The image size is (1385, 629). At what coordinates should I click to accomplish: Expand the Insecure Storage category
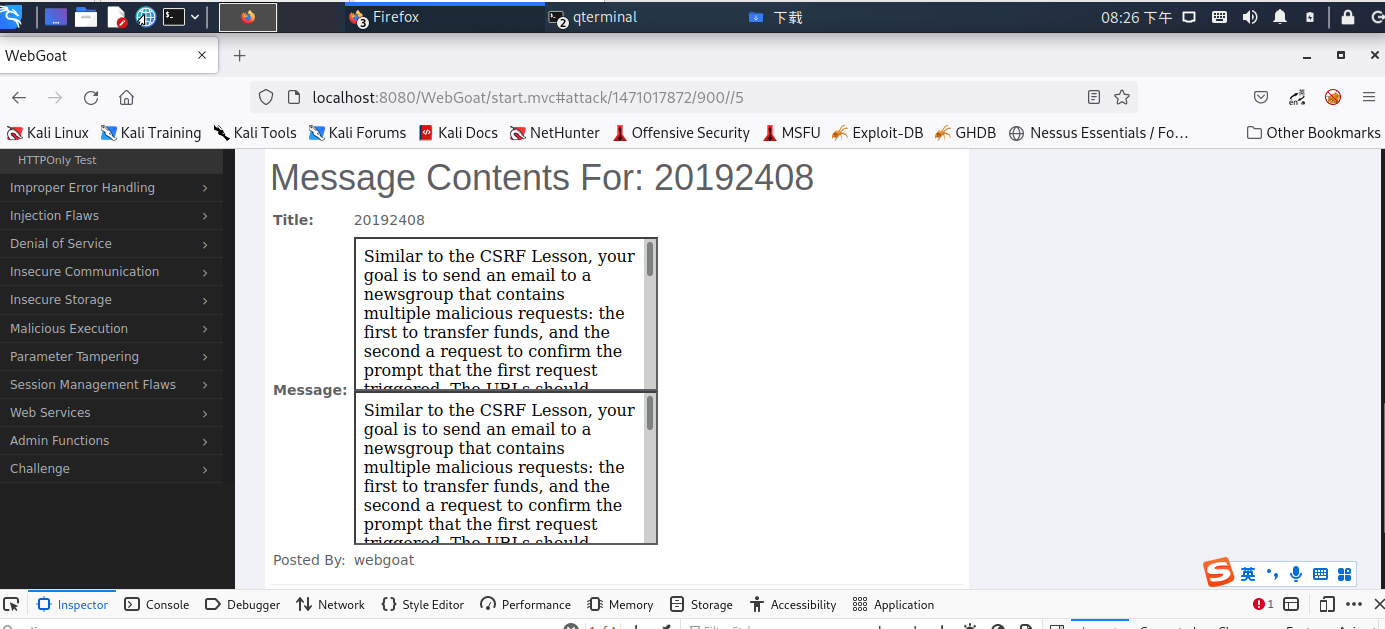coord(111,300)
